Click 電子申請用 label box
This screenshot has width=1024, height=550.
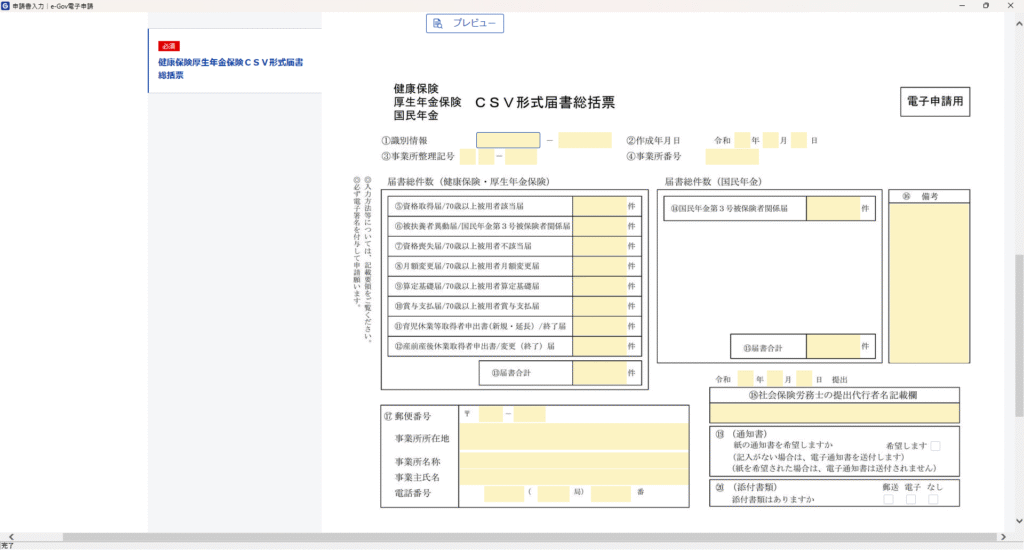[x=935, y=102]
